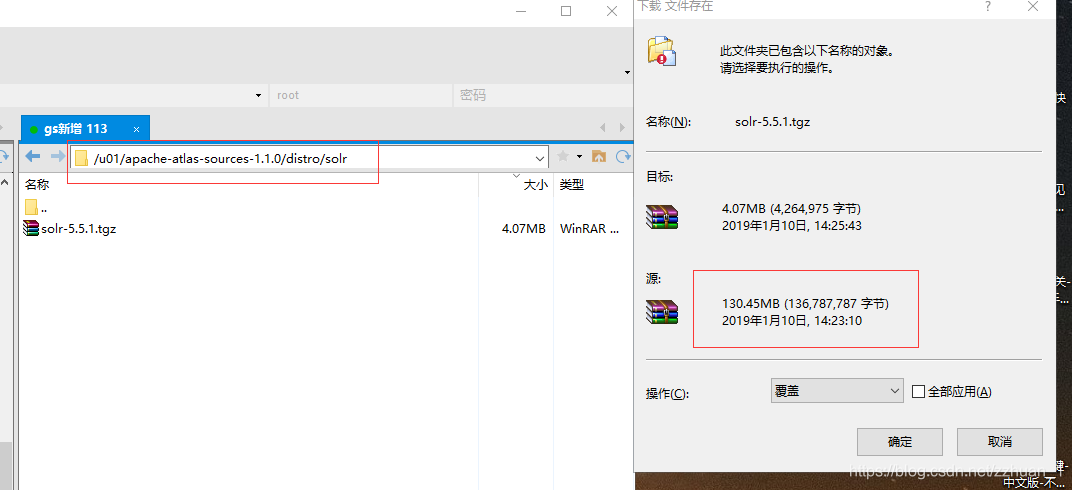Click the solr-5.5.1.tgz name in the dialog
This screenshot has width=1072, height=490.
[x=773, y=122]
